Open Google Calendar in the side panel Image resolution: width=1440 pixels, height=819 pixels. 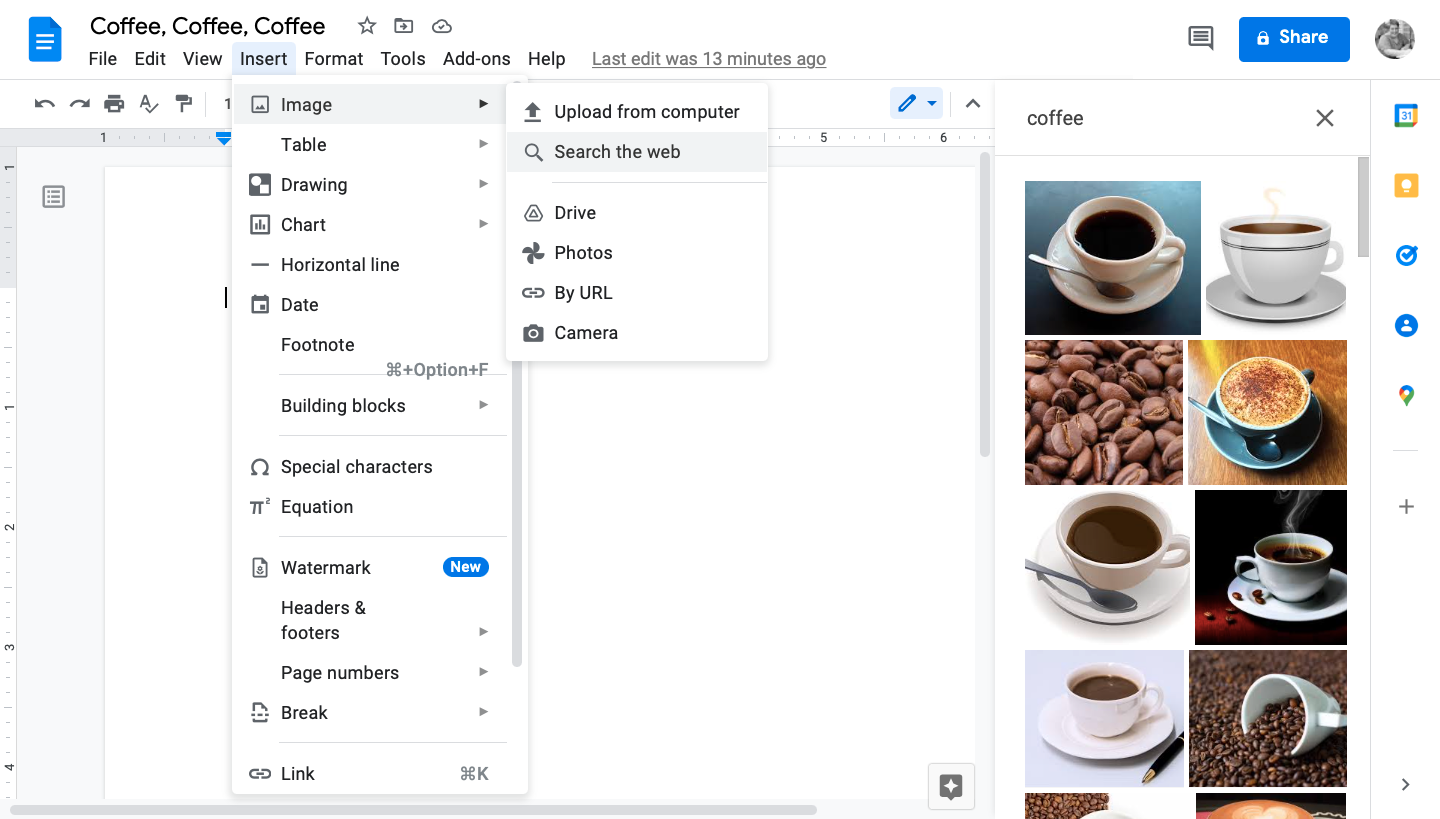click(1406, 116)
